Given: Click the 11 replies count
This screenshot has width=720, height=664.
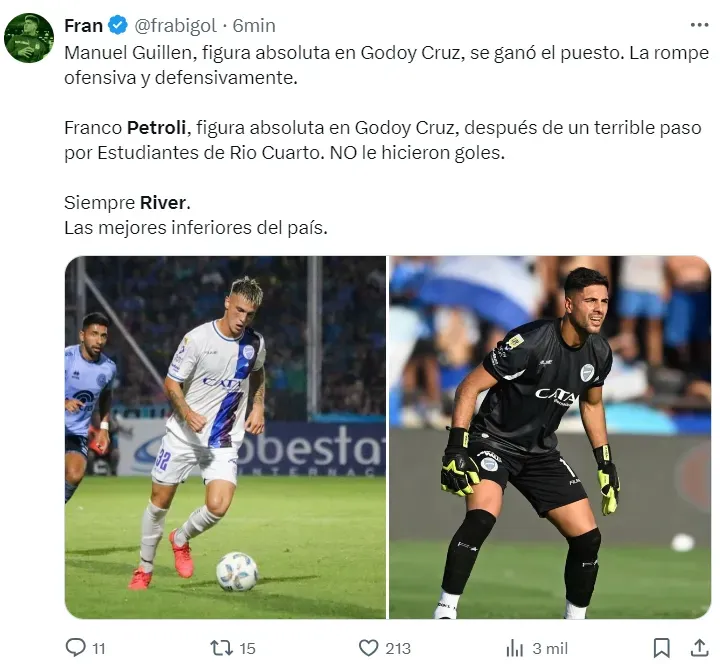Looking at the screenshot, I should click(x=99, y=648).
